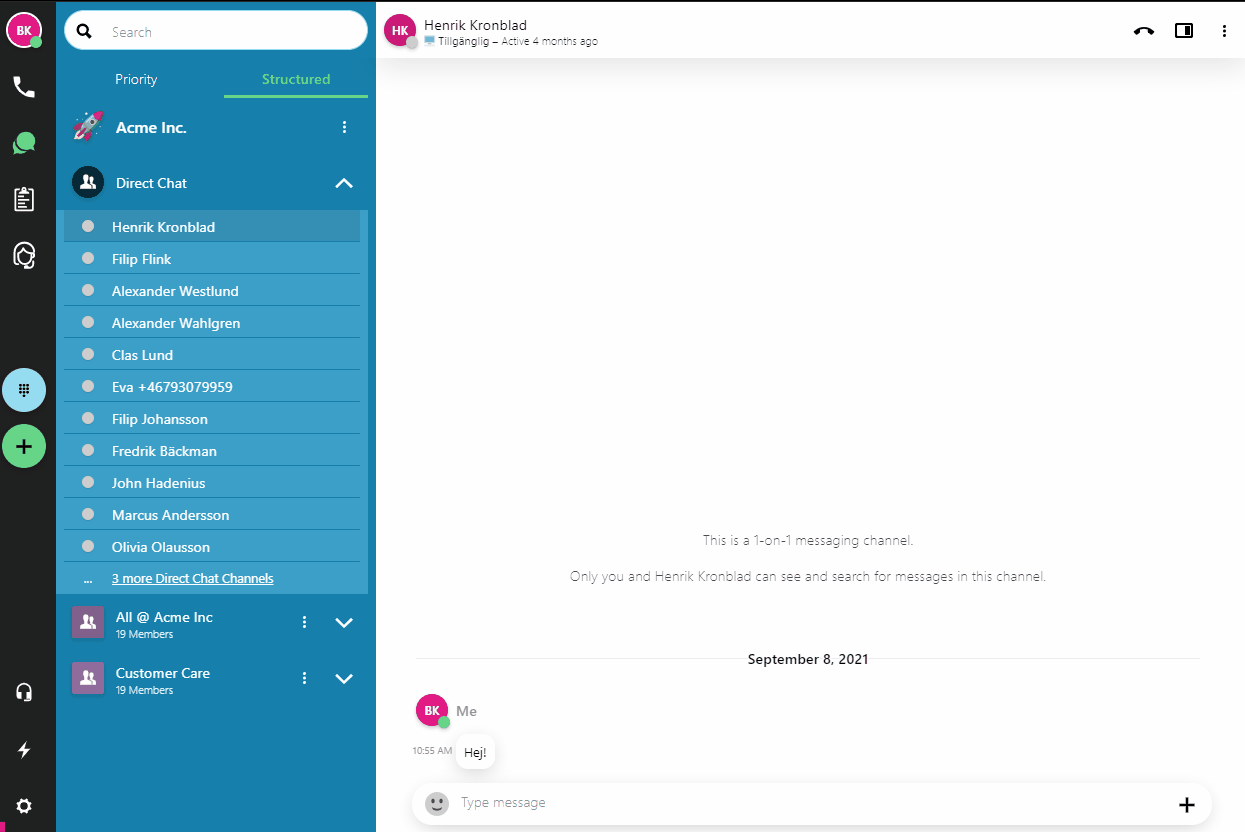
Task: Open the headset support icon
Action: pyautogui.click(x=24, y=692)
